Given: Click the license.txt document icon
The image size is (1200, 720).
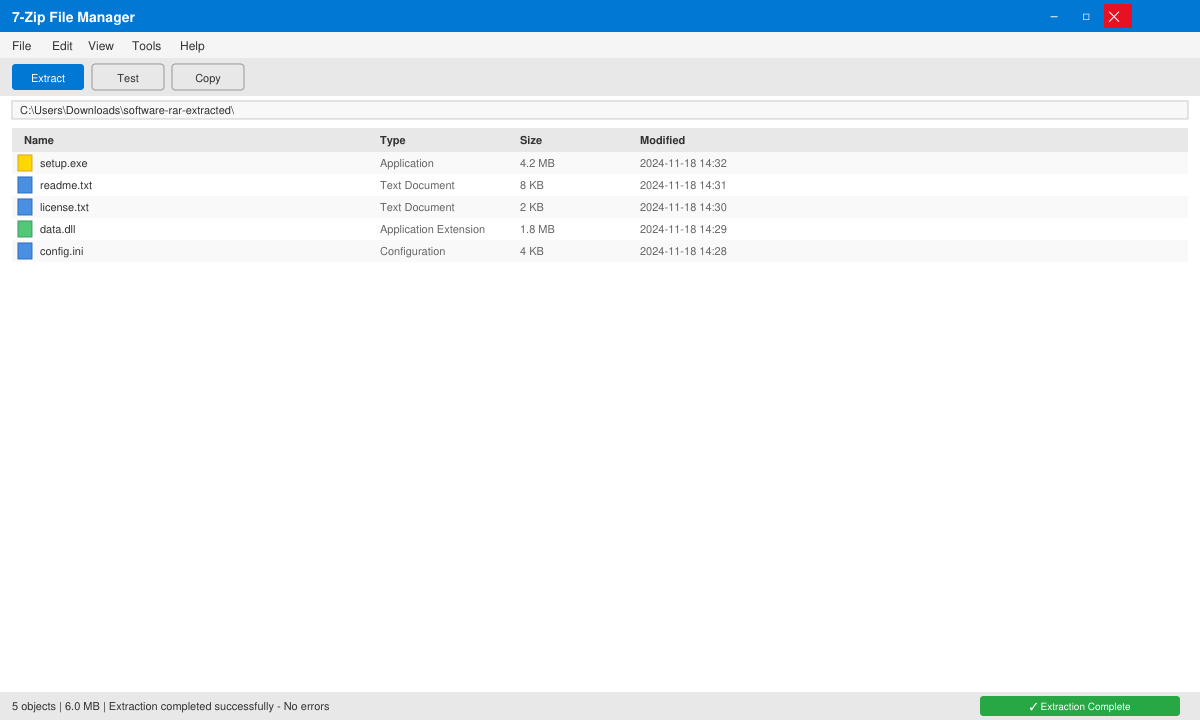Looking at the screenshot, I should coord(25,207).
